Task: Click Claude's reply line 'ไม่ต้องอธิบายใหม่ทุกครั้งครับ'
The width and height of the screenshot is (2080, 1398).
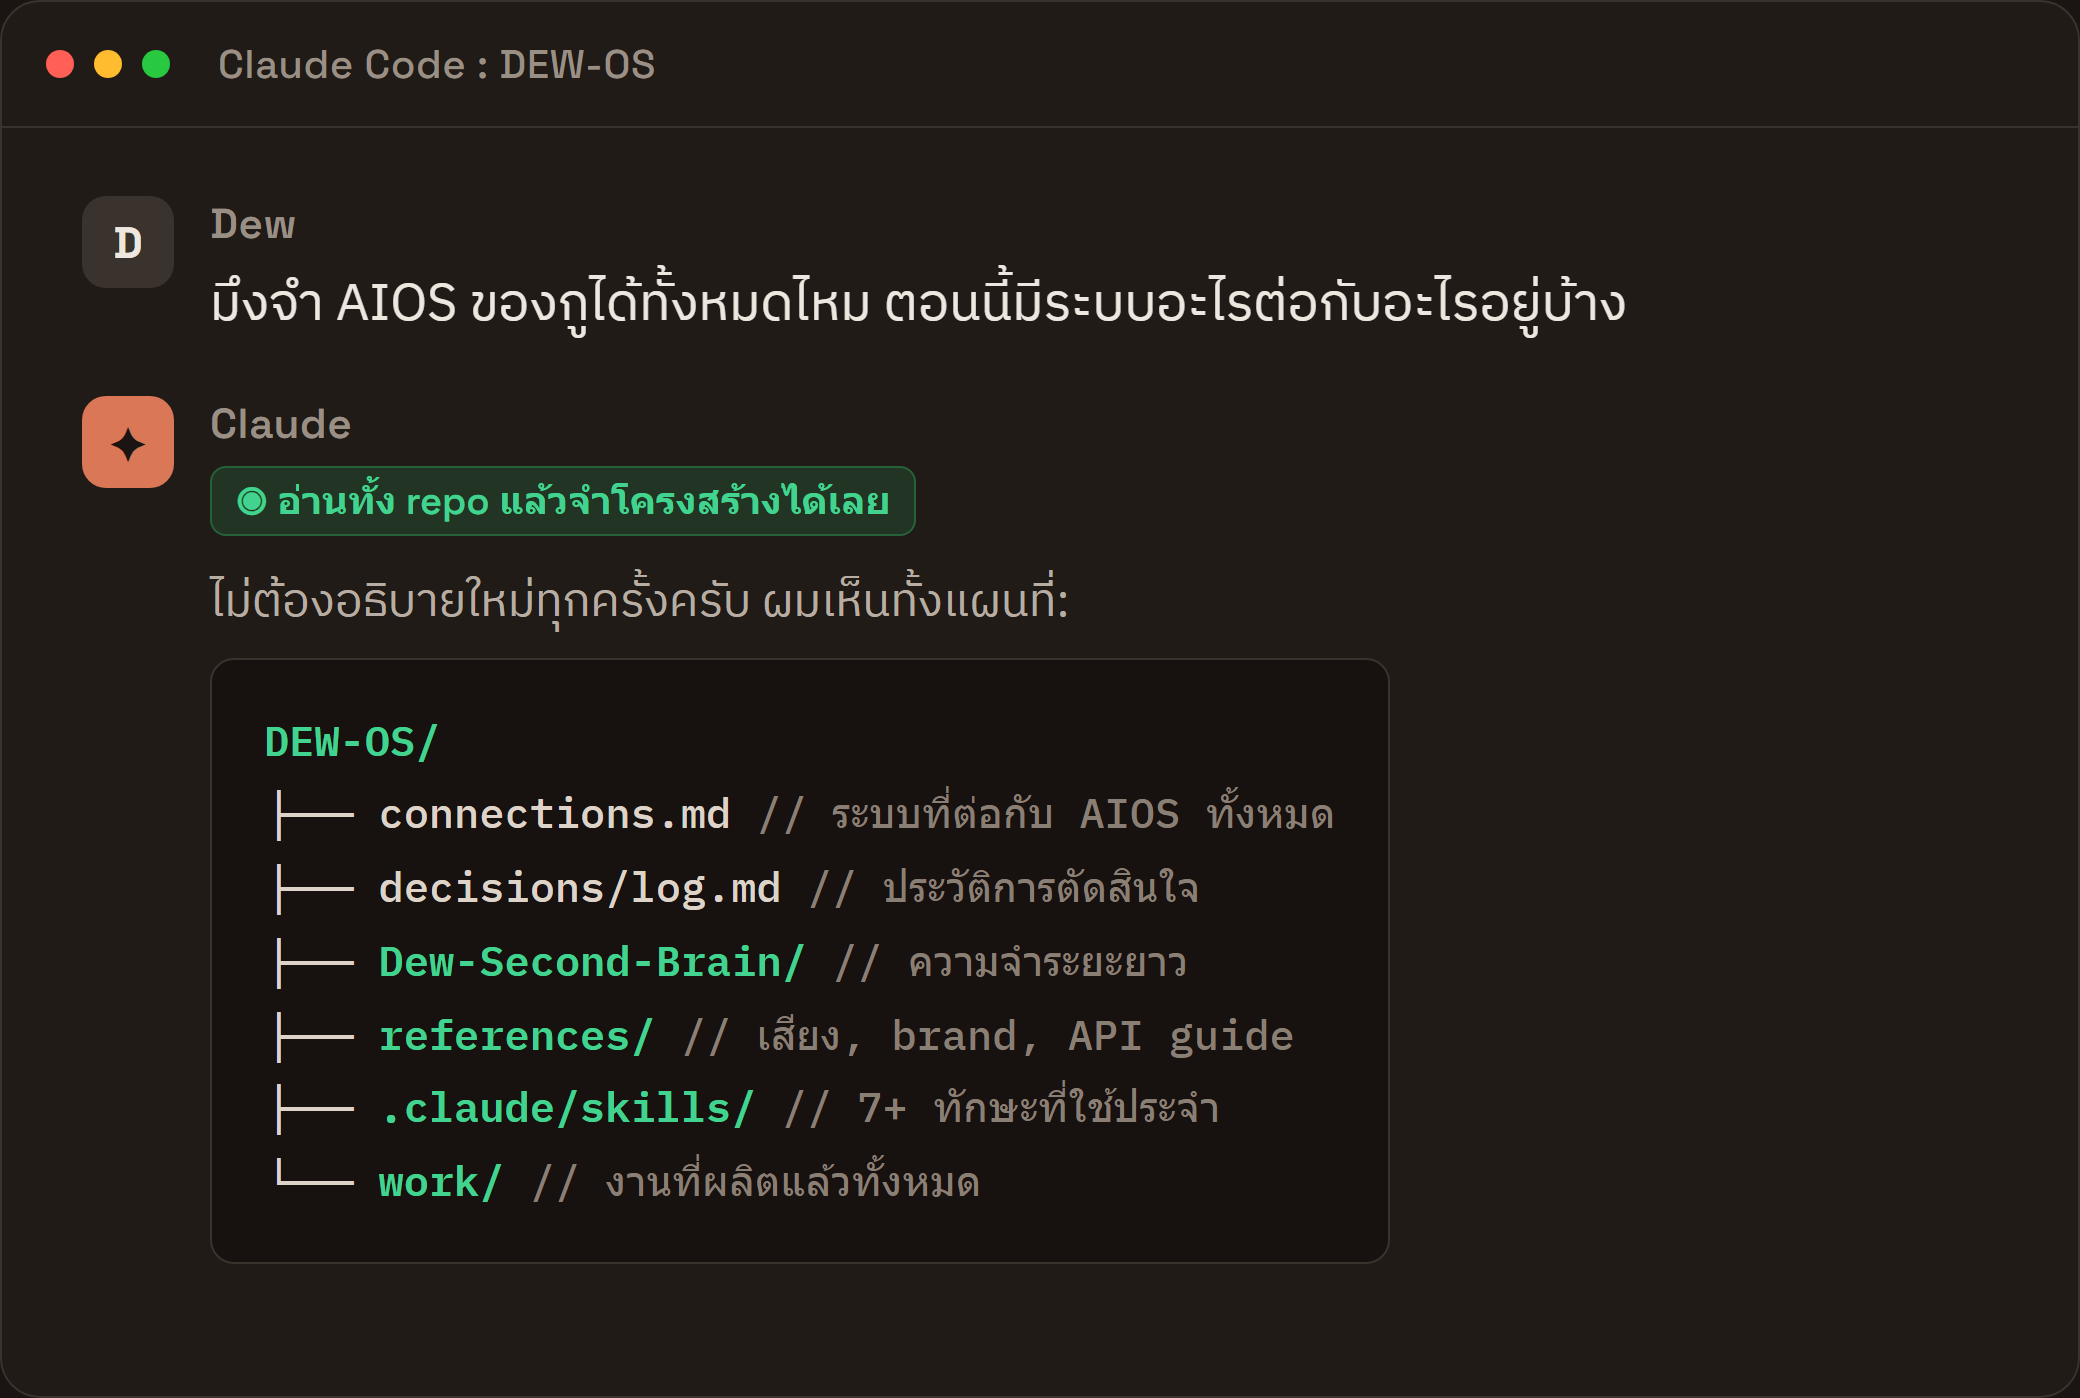Action: [640, 601]
